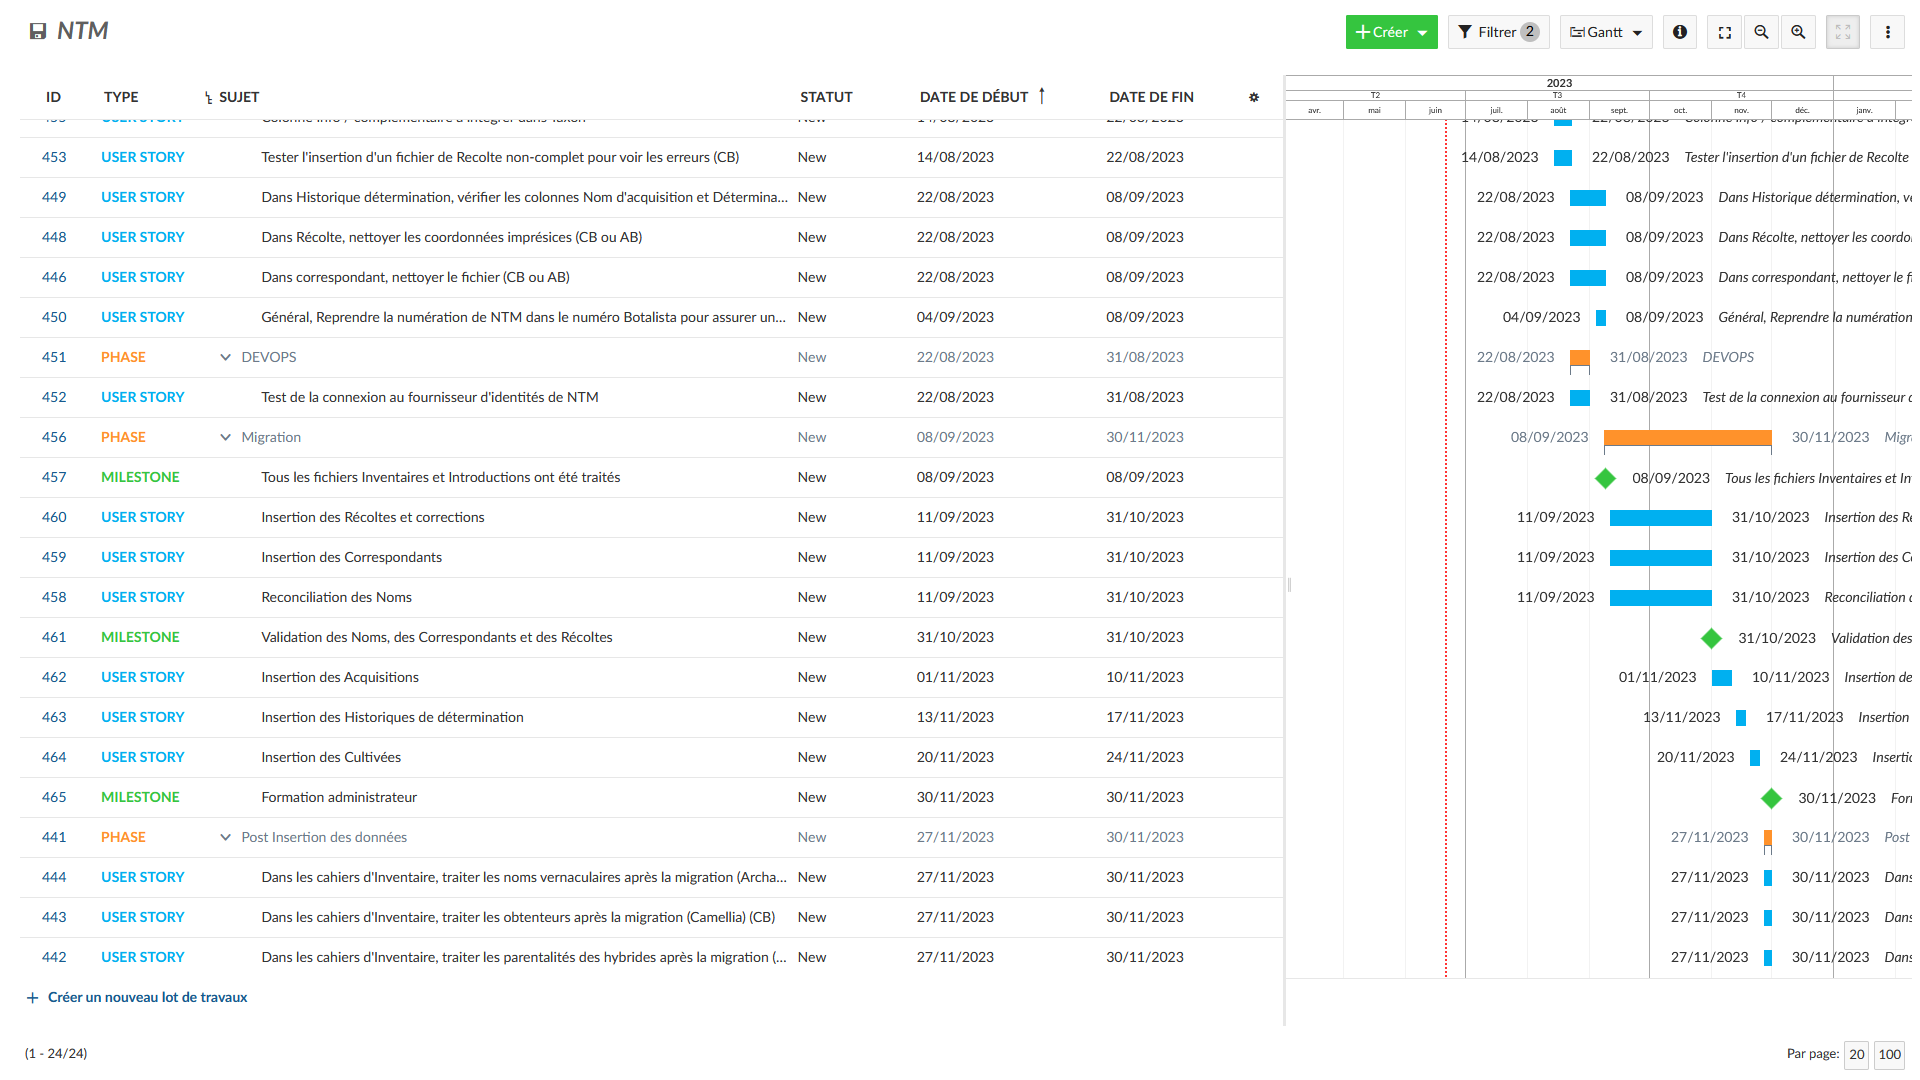
Task: Select the Gantt bar for Reconciliation des Noms
Action: pyautogui.click(x=1660, y=598)
